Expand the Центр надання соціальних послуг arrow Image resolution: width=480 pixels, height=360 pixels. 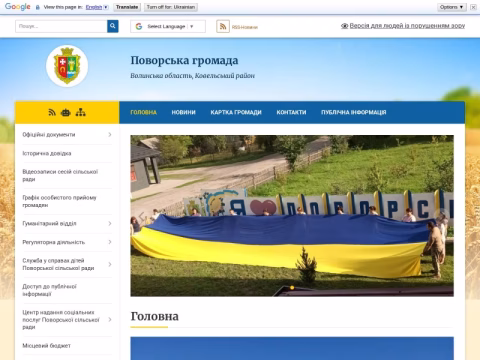pyautogui.click(x=110, y=320)
